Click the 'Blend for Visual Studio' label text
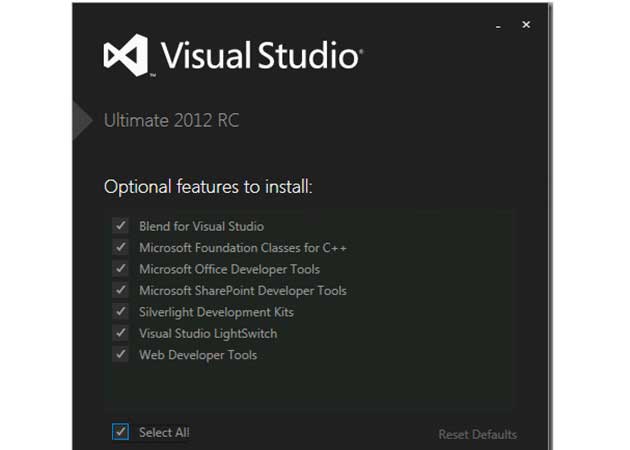The width and height of the screenshot is (630, 450). 201,226
